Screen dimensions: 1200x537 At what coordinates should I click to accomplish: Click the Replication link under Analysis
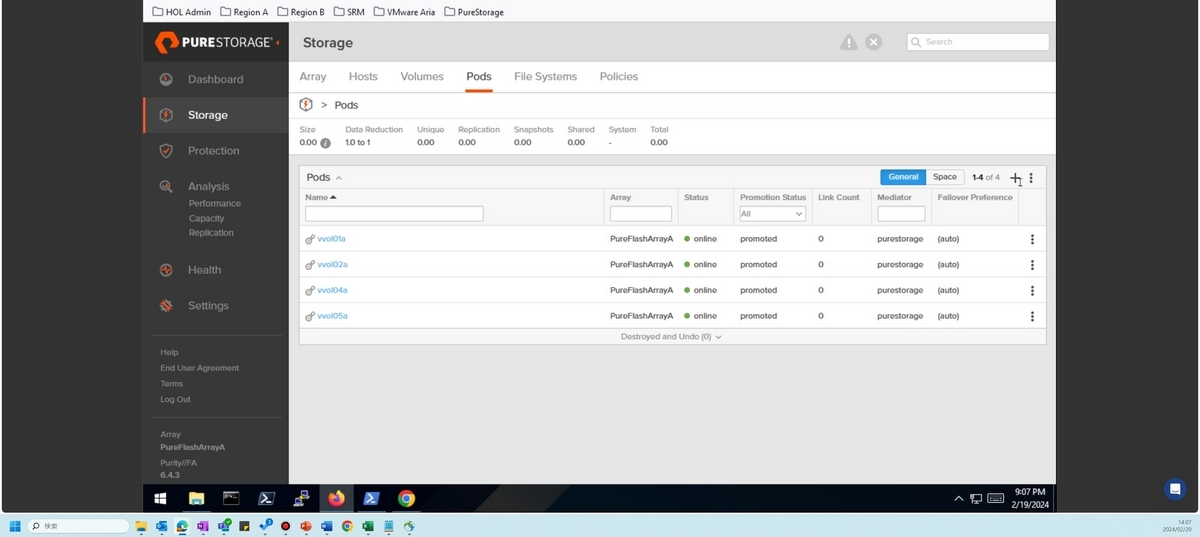(x=211, y=233)
